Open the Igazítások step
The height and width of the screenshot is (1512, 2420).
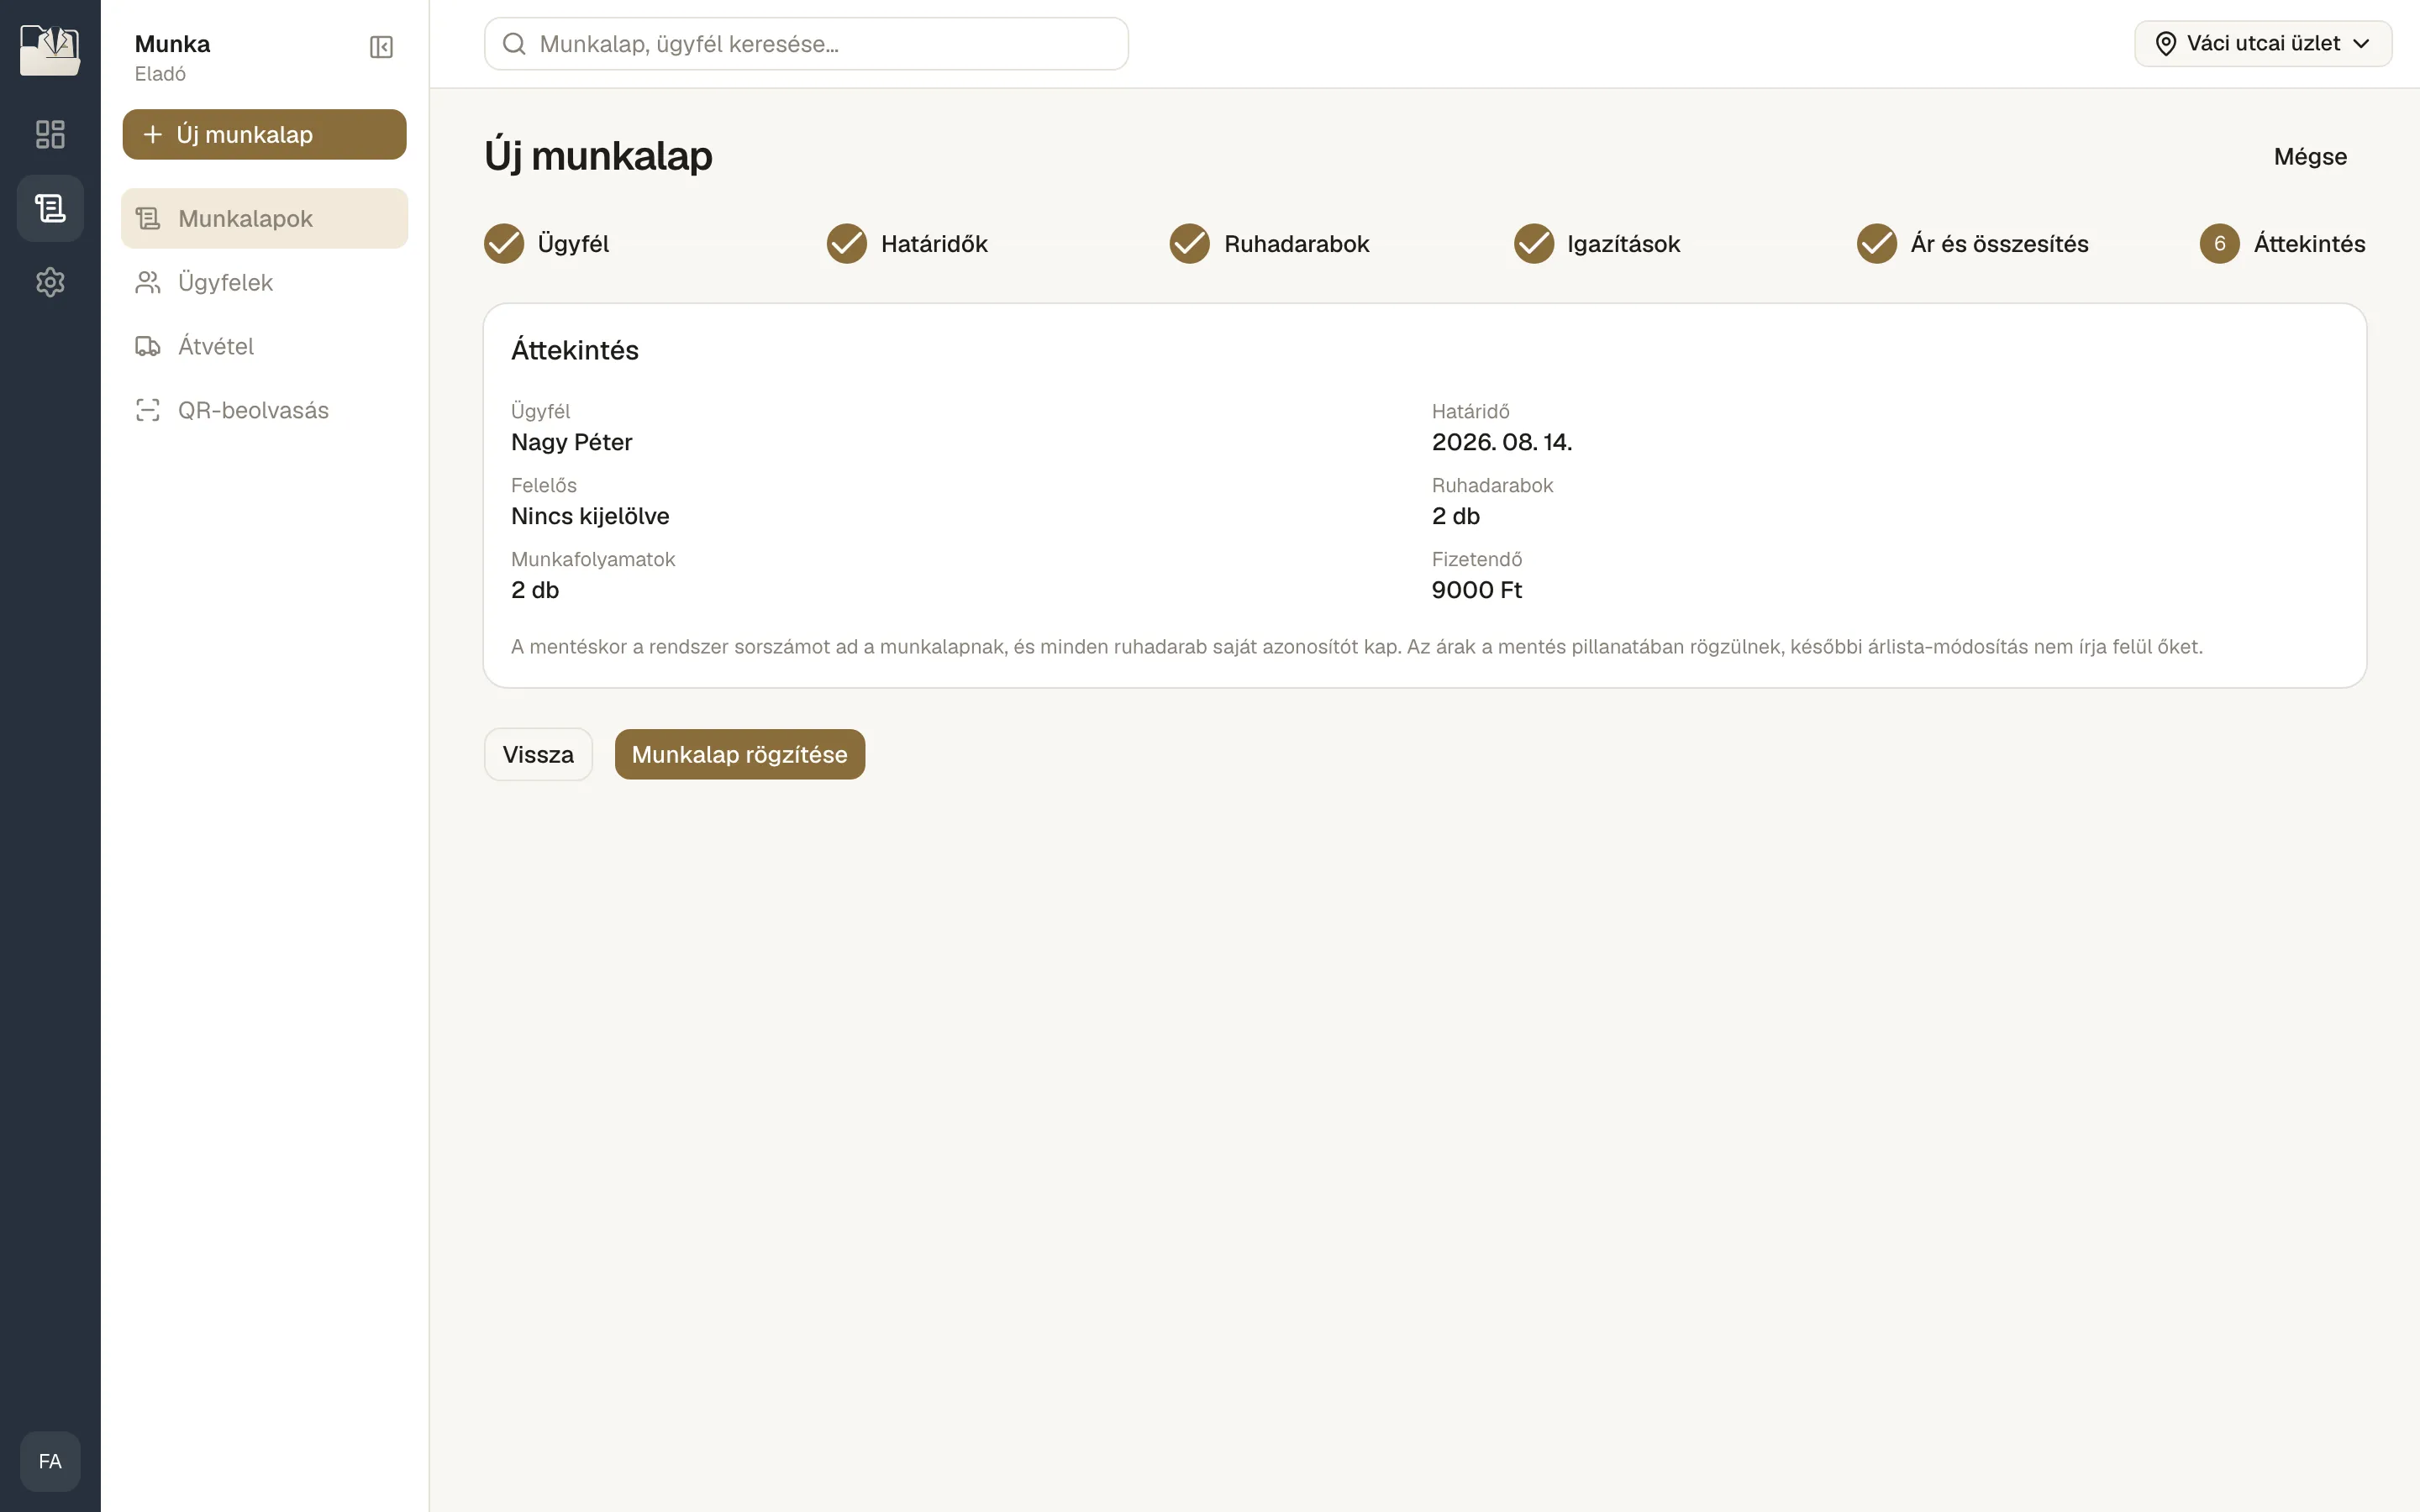(x=1597, y=244)
